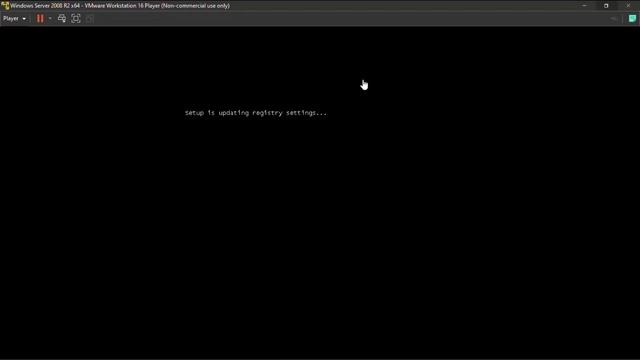Click the text setup is updating registry settings

tap(256, 113)
